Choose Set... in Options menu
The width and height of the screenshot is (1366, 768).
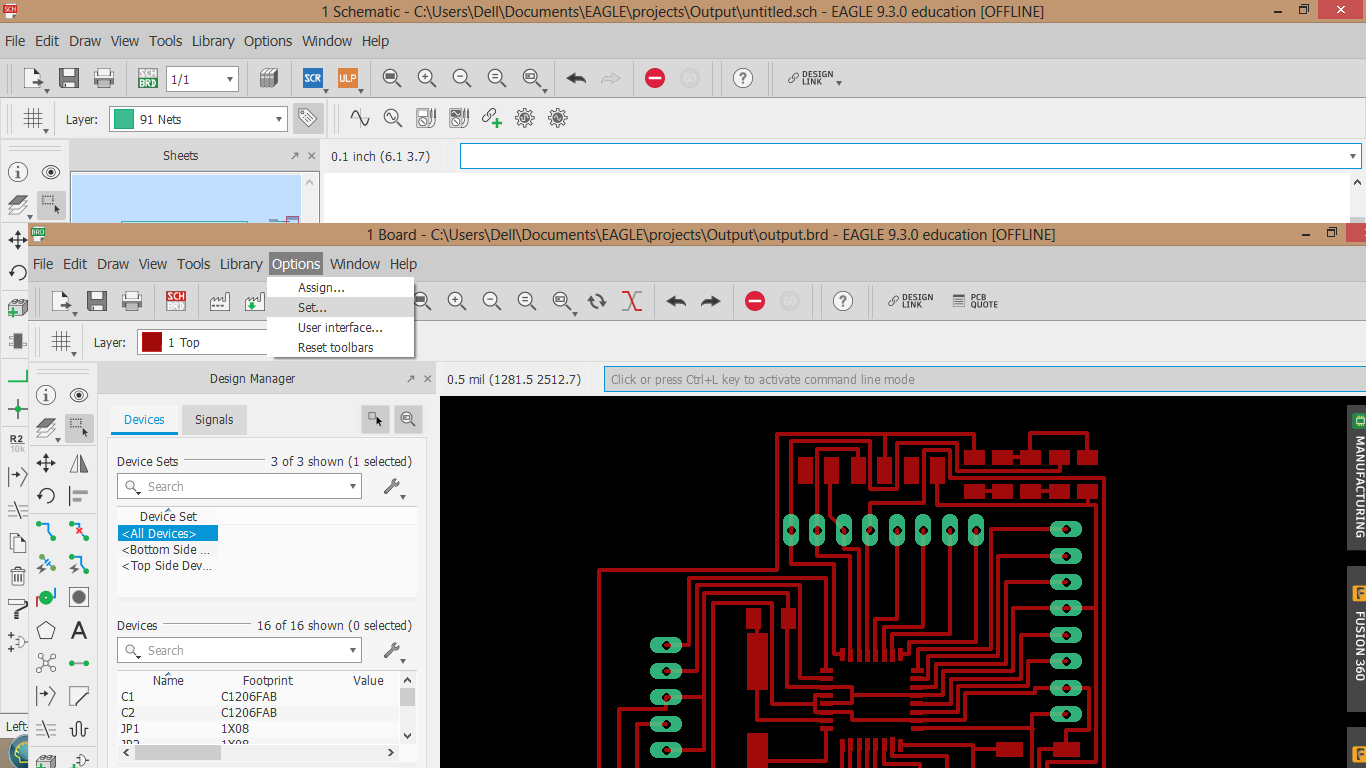(341, 308)
